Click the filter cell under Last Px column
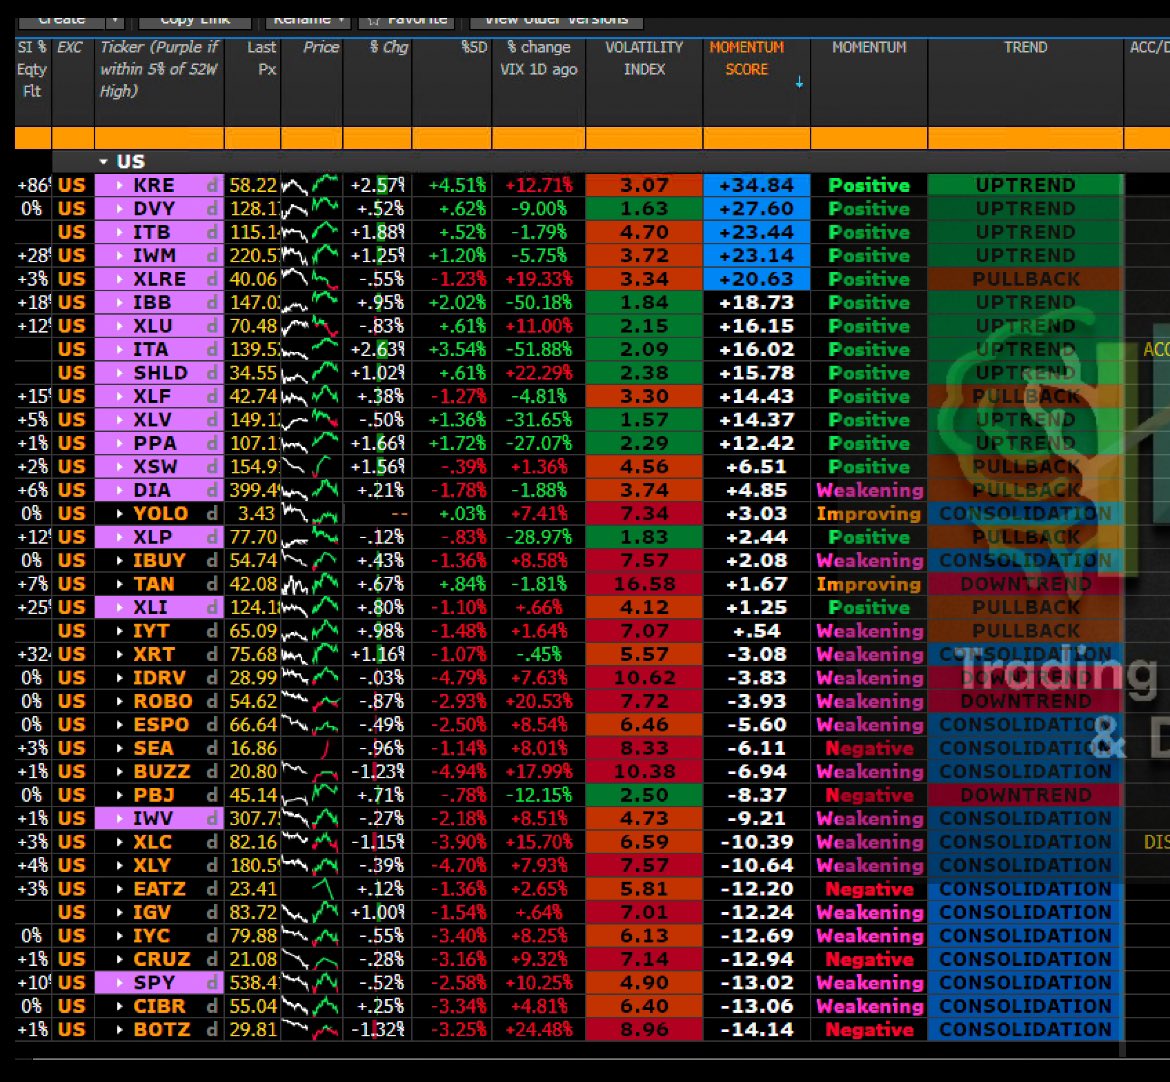Viewport: 1170px width, 1082px height. (x=252, y=138)
